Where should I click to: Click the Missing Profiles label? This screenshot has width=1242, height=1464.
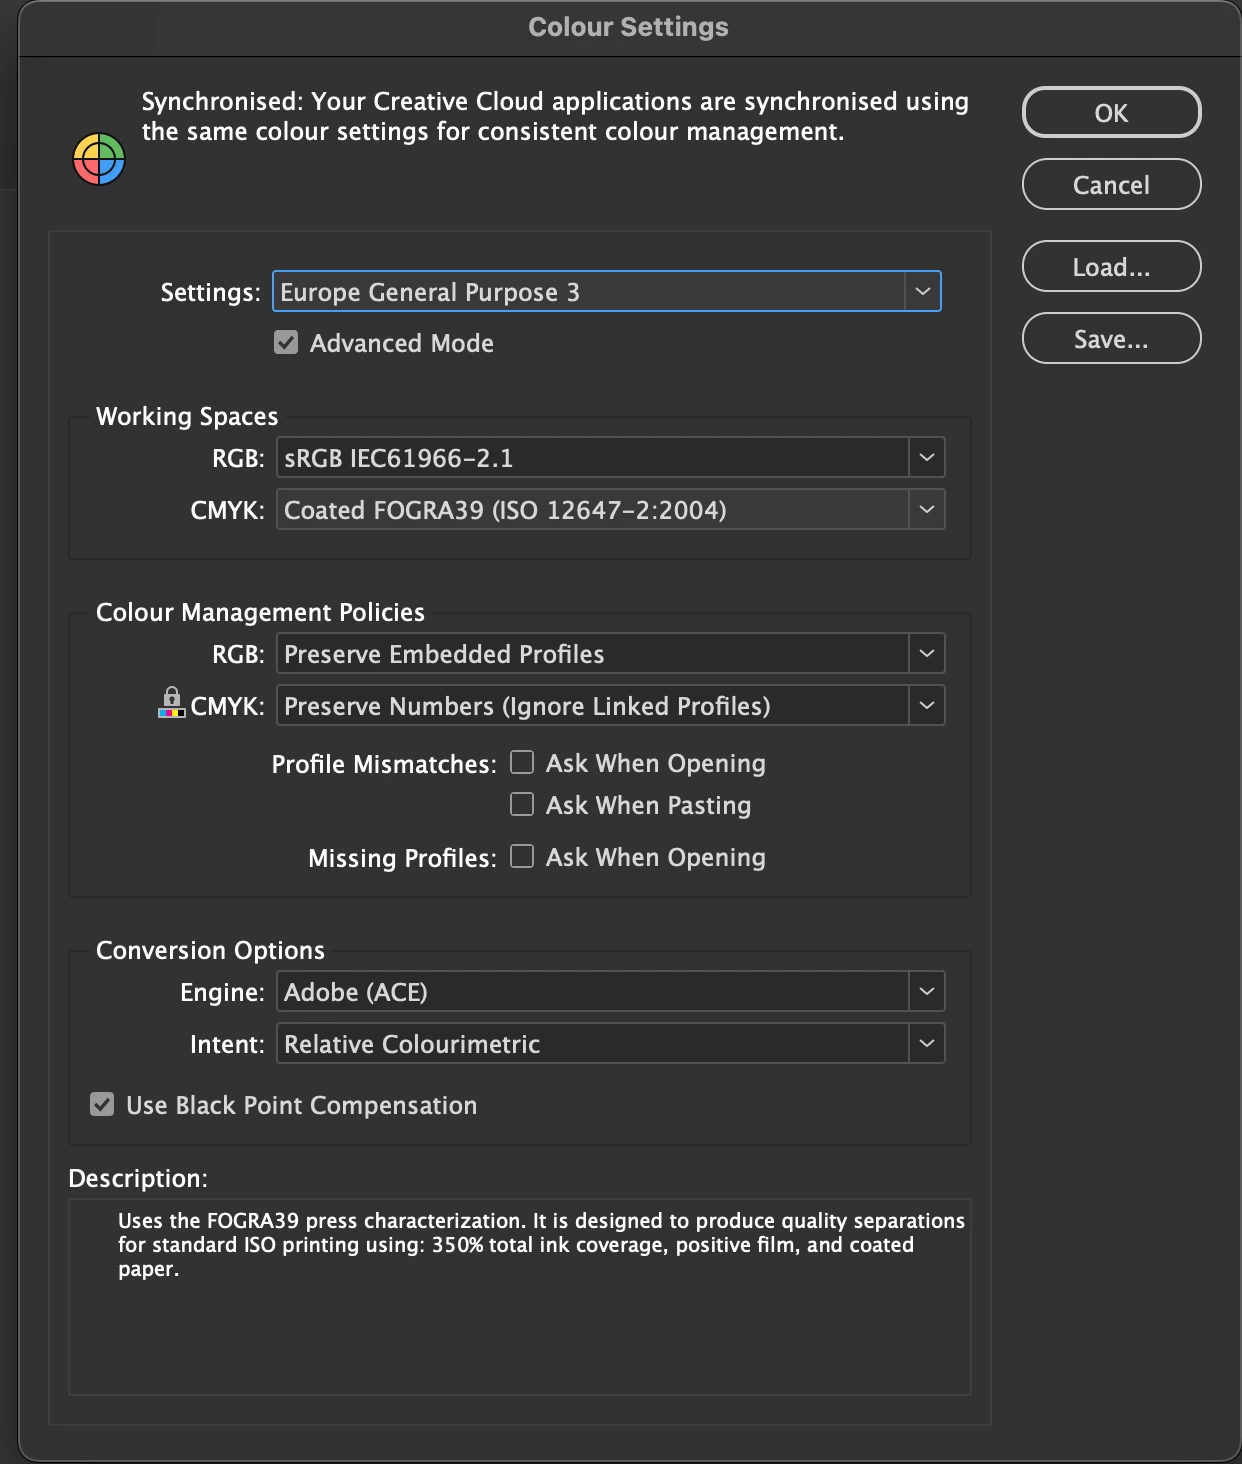tap(402, 858)
